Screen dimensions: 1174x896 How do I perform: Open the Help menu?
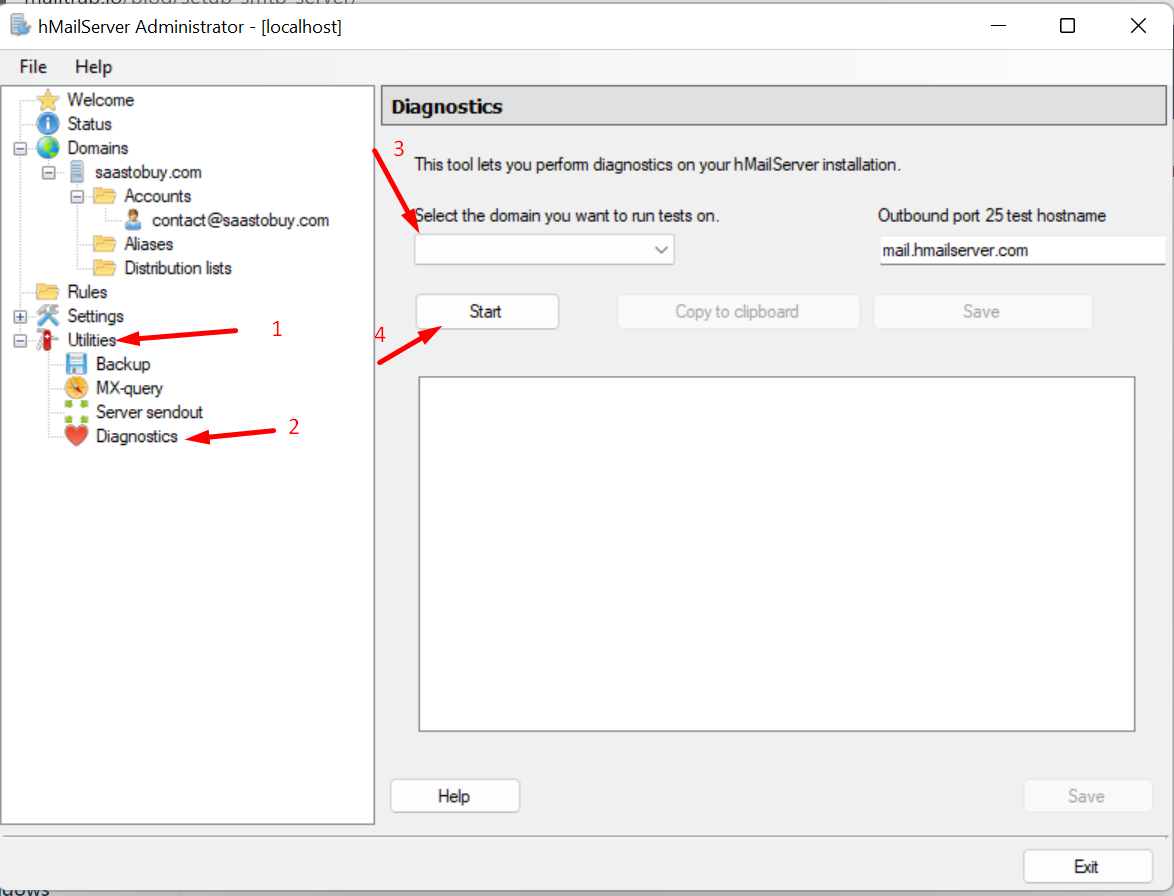click(93, 66)
